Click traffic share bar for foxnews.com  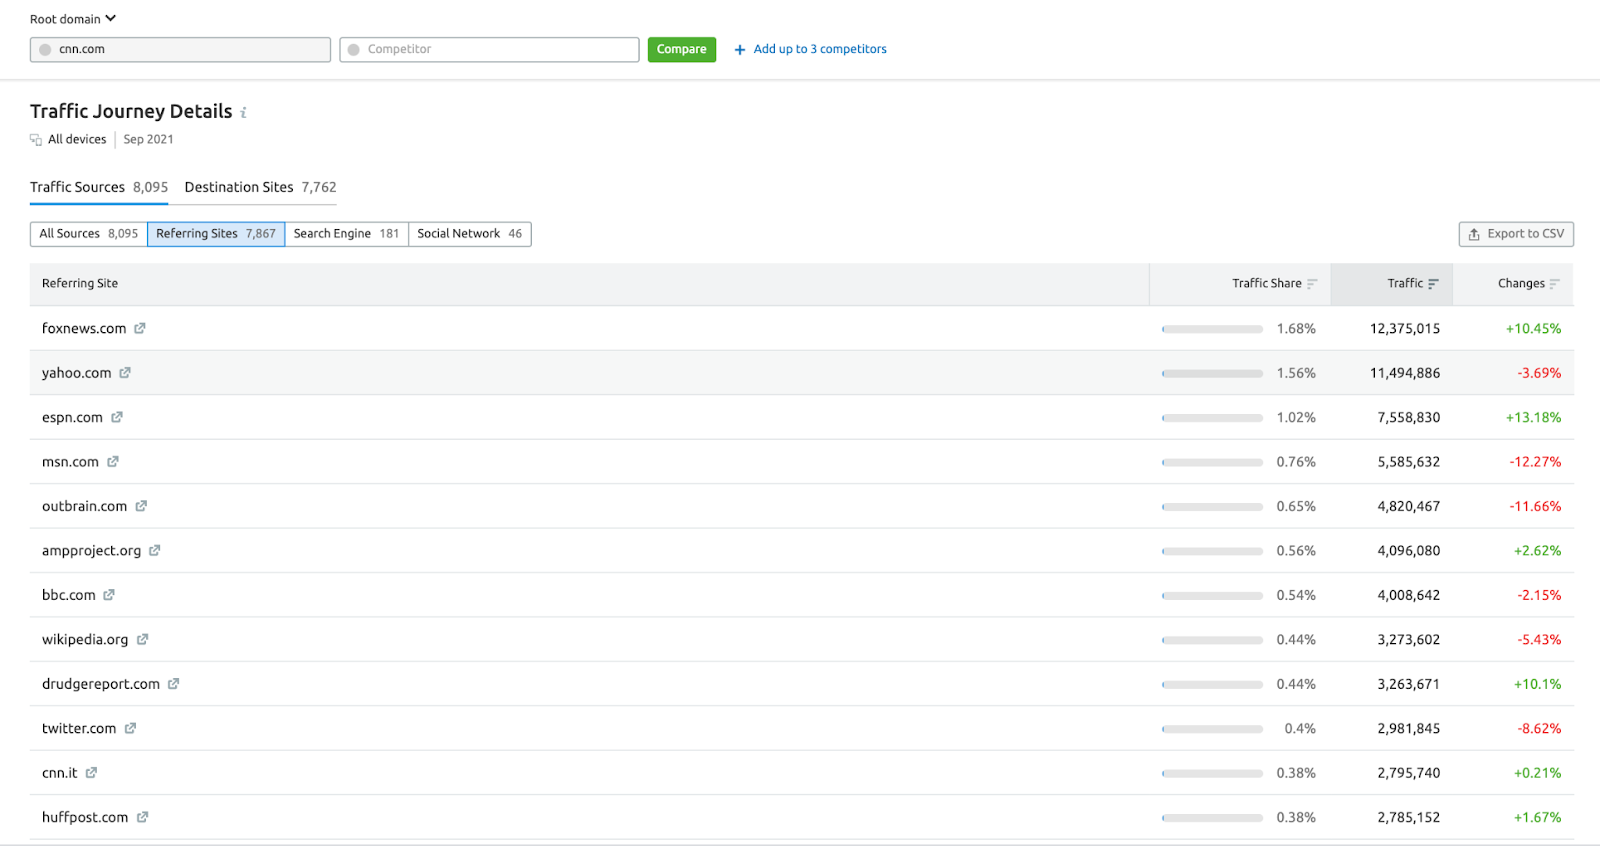click(x=1212, y=329)
